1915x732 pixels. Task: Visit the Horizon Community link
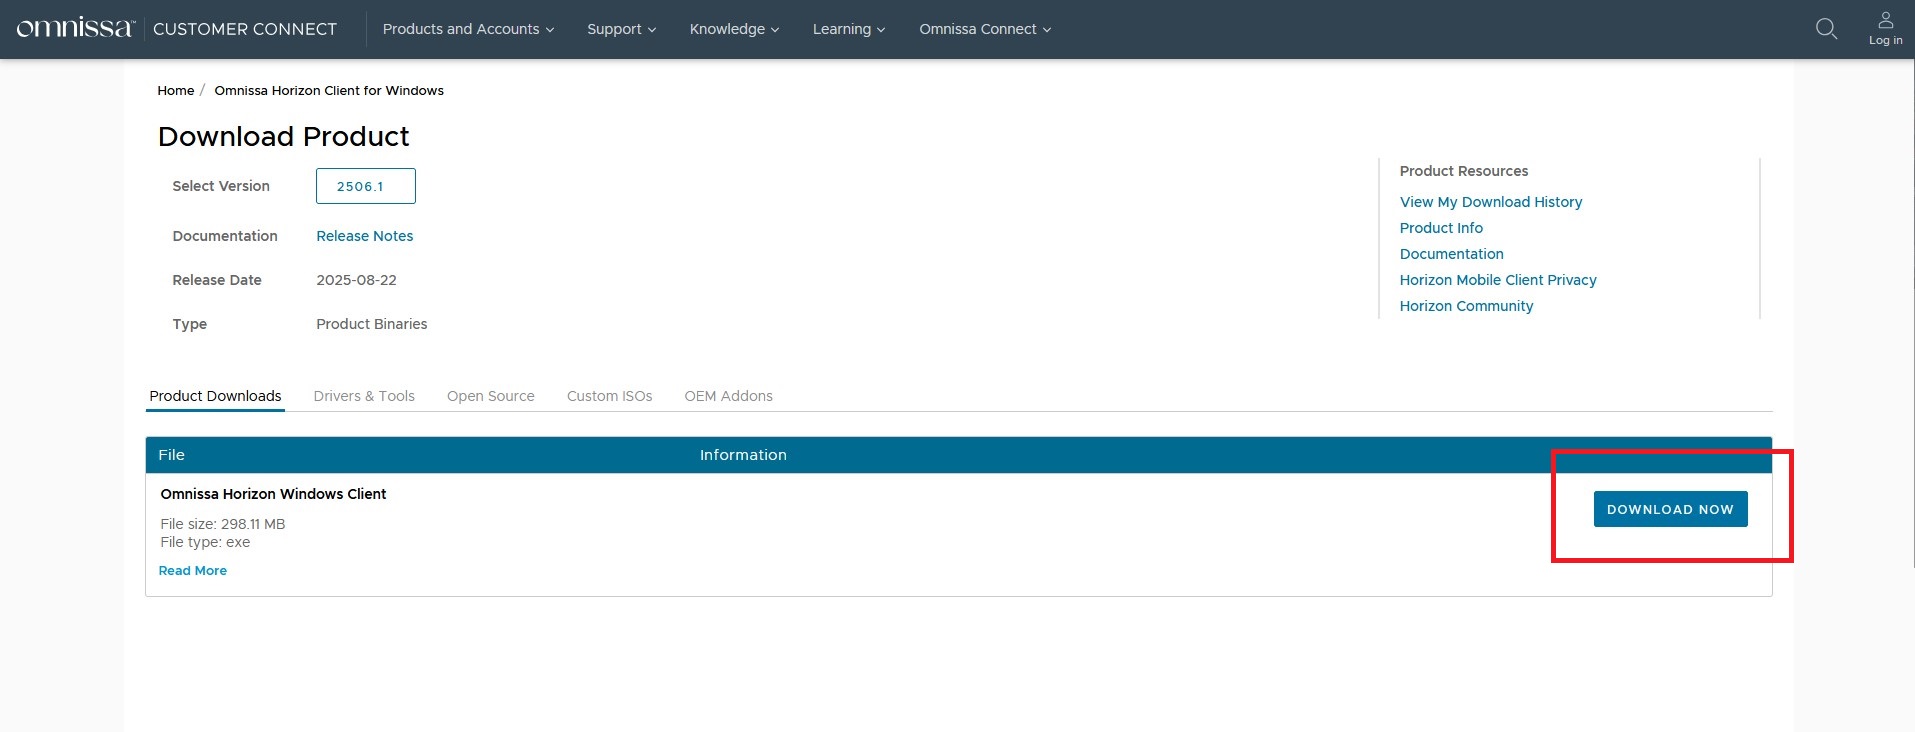click(x=1465, y=306)
